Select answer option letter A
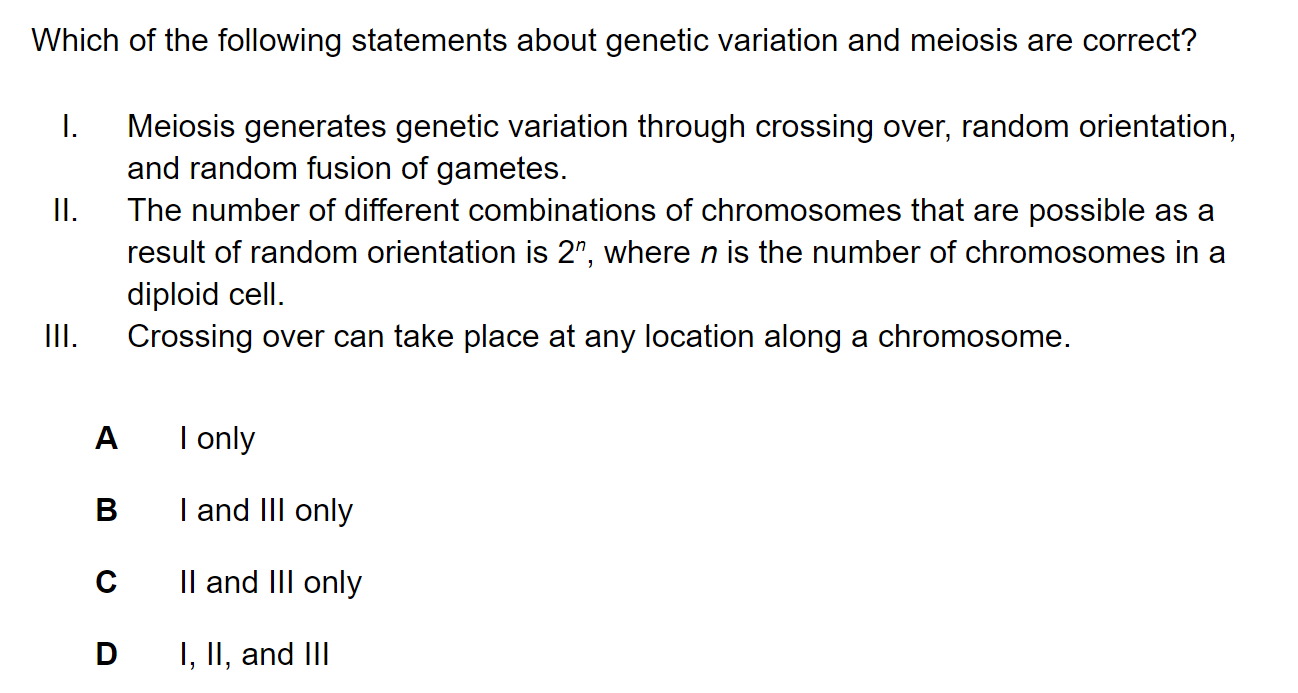Viewport: 1298px width, 693px height. pos(106,438)
